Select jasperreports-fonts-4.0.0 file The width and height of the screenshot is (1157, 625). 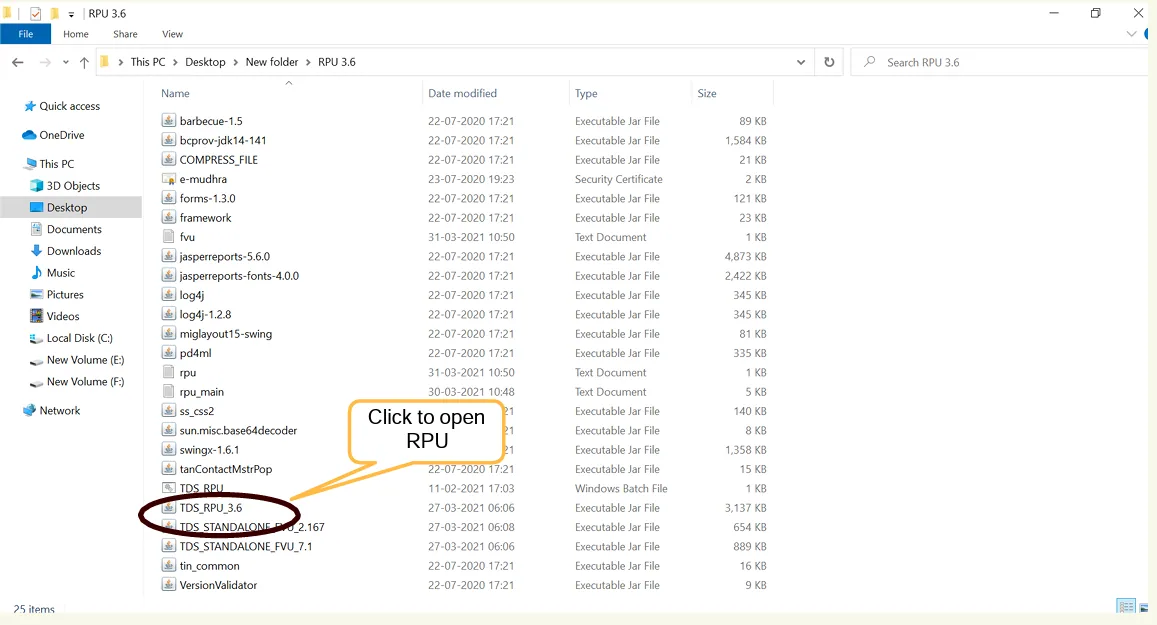click(239, 275)
